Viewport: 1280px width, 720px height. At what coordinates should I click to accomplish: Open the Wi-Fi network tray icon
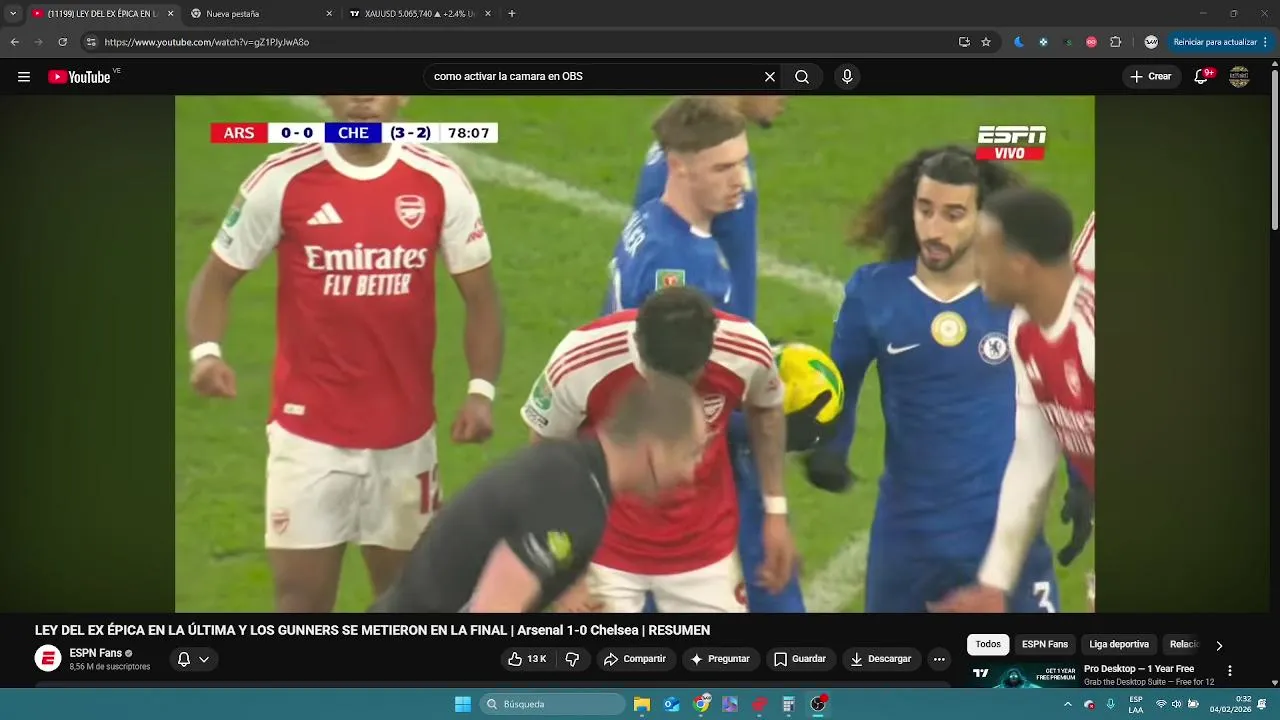1161,704
